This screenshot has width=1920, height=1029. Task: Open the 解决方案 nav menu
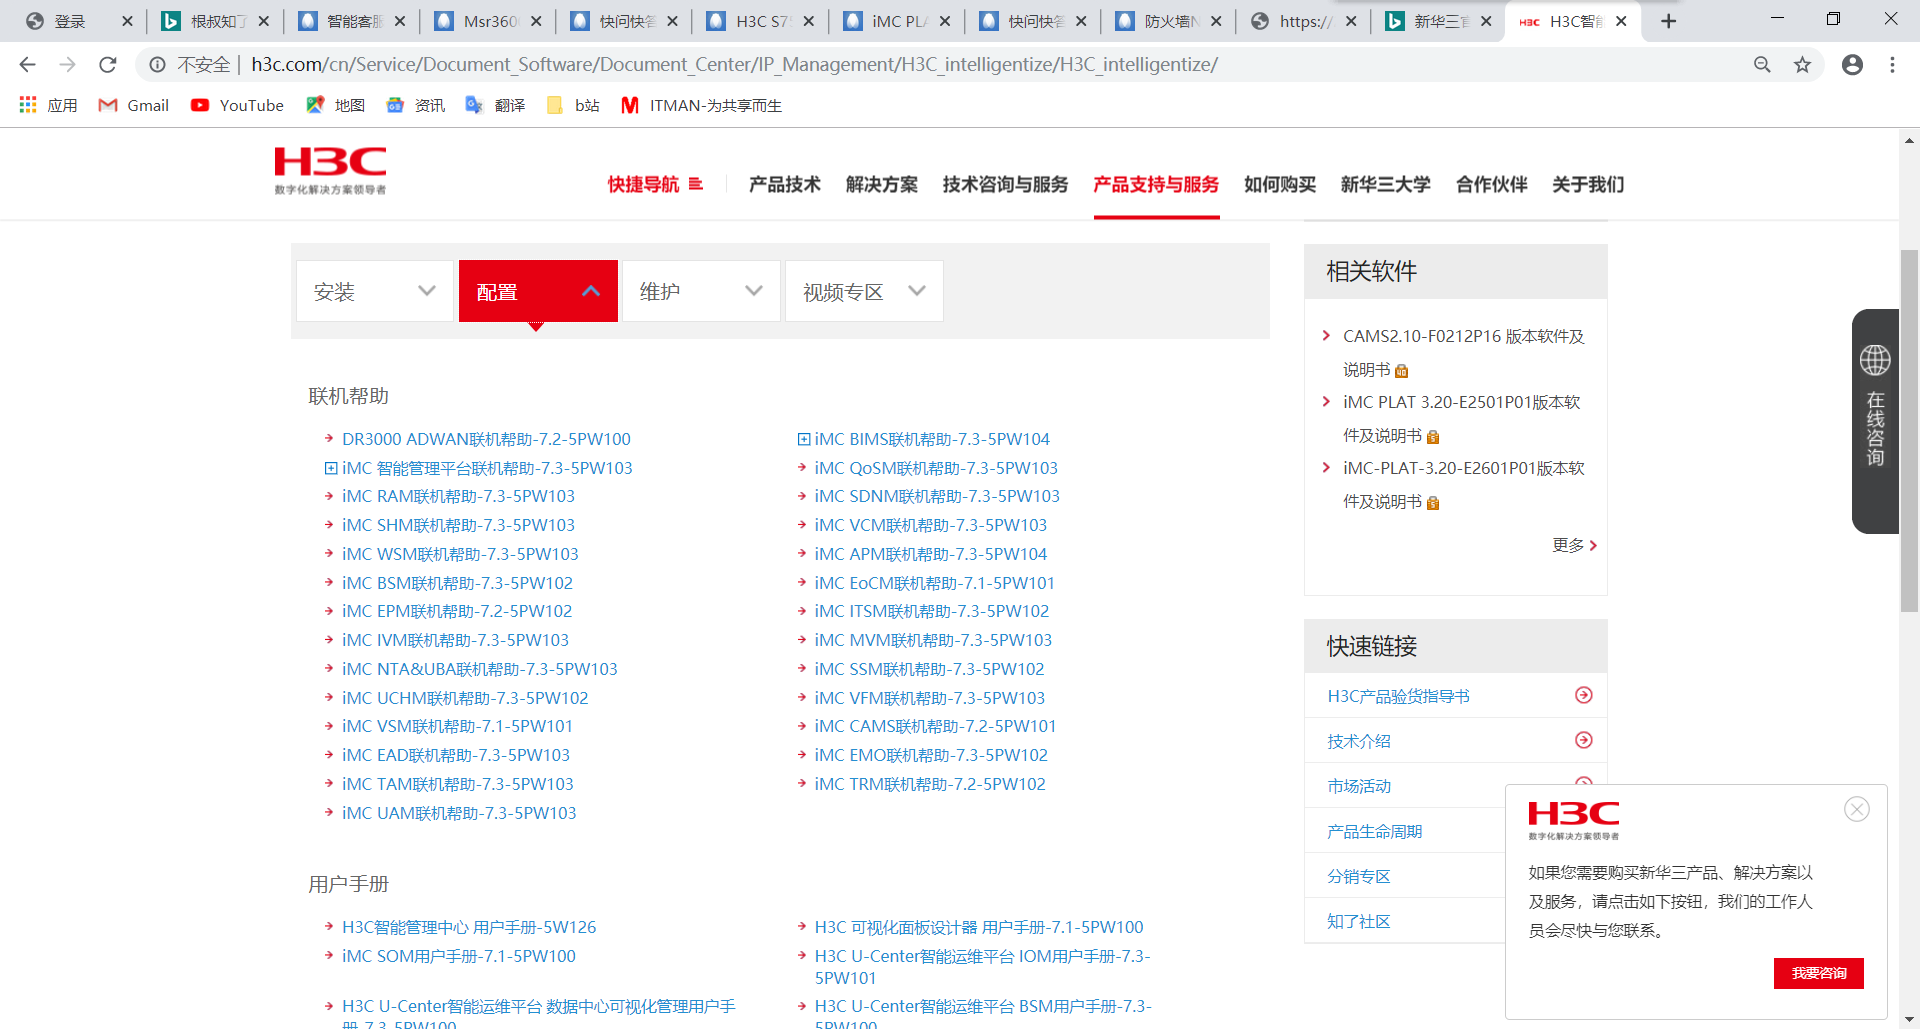pos(882,184)
